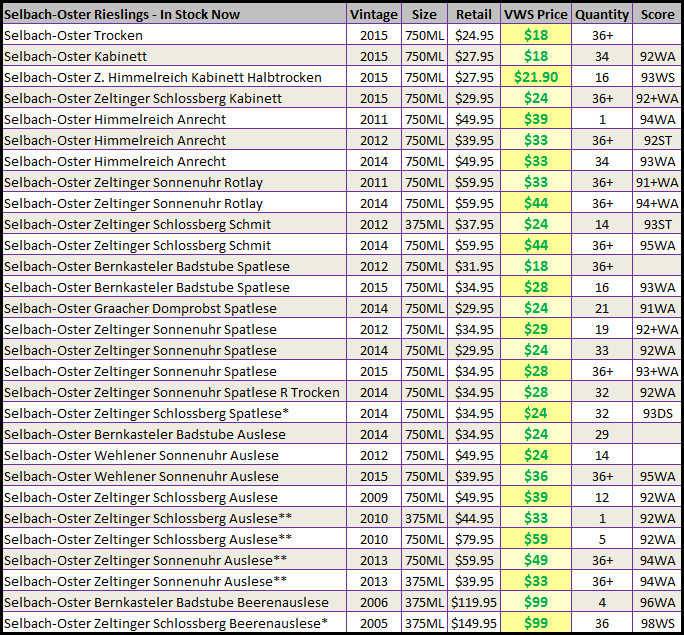Click the $119.95 retail price cell

click(x=474, y=602)
